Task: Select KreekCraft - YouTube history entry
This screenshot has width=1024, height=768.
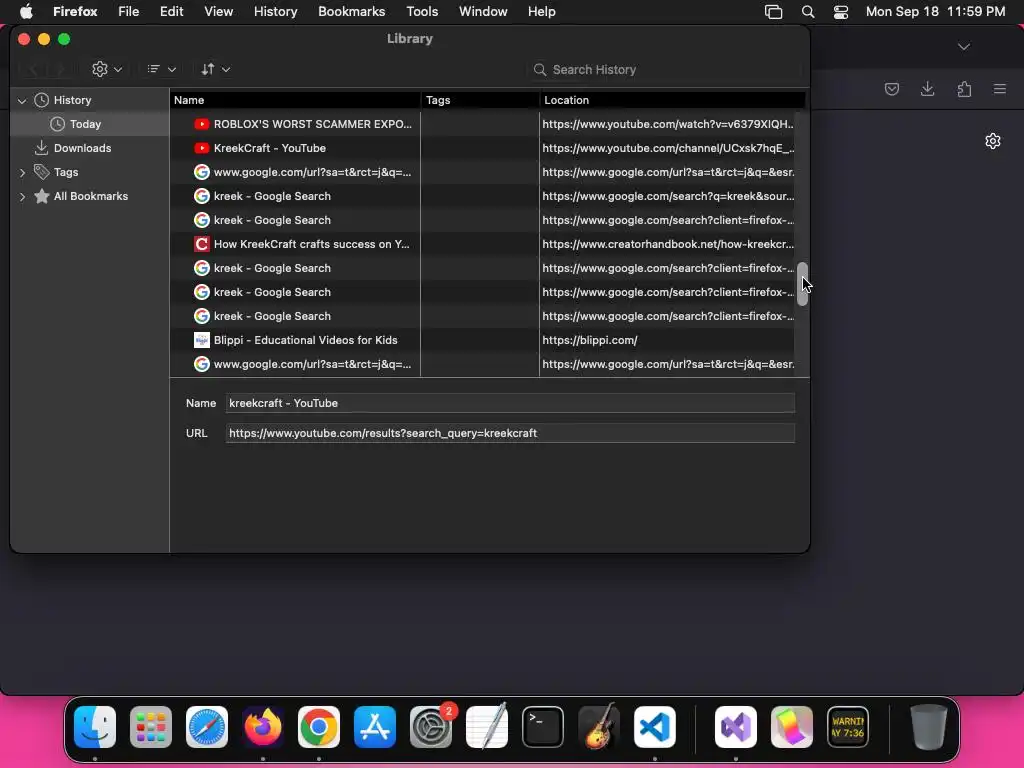Action: [x=270, y=148]
